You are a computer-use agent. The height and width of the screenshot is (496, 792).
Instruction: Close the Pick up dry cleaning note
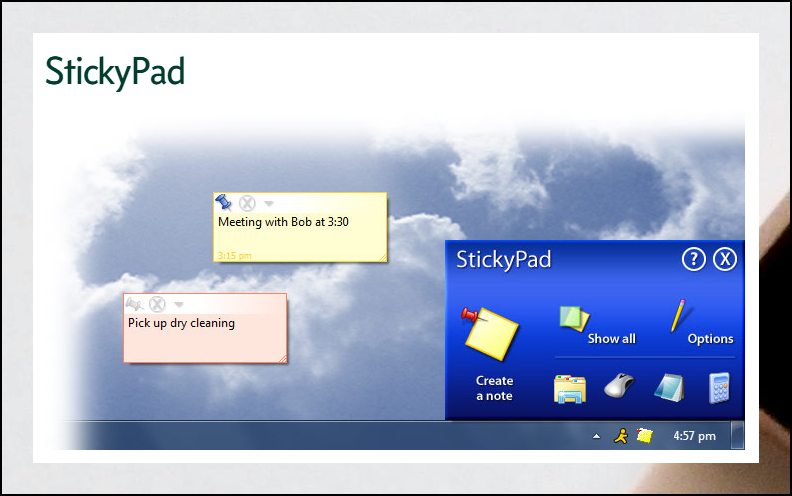click(158, 304)
